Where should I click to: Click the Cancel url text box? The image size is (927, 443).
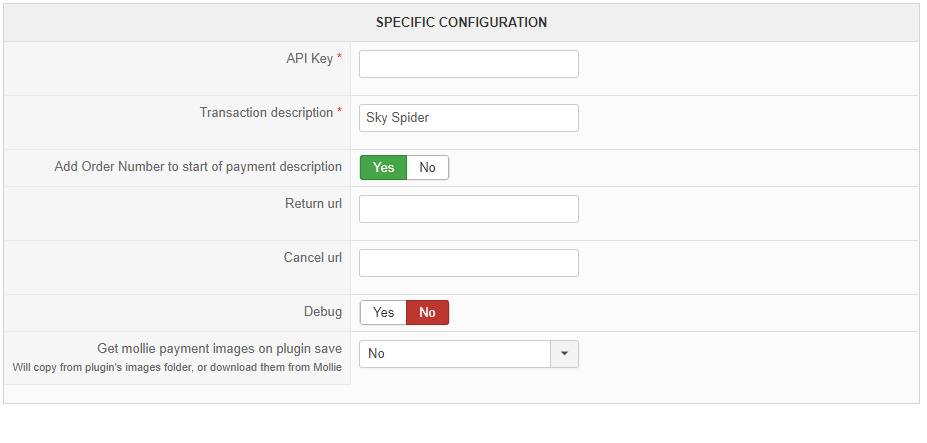point(469,263)
